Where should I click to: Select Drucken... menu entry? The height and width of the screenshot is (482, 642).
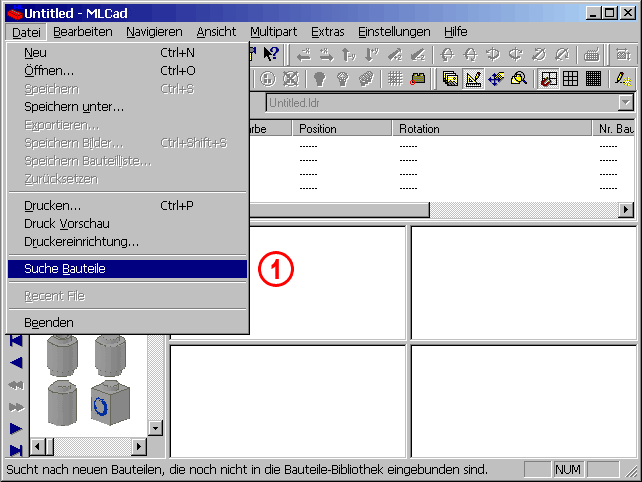pos(127,206)
